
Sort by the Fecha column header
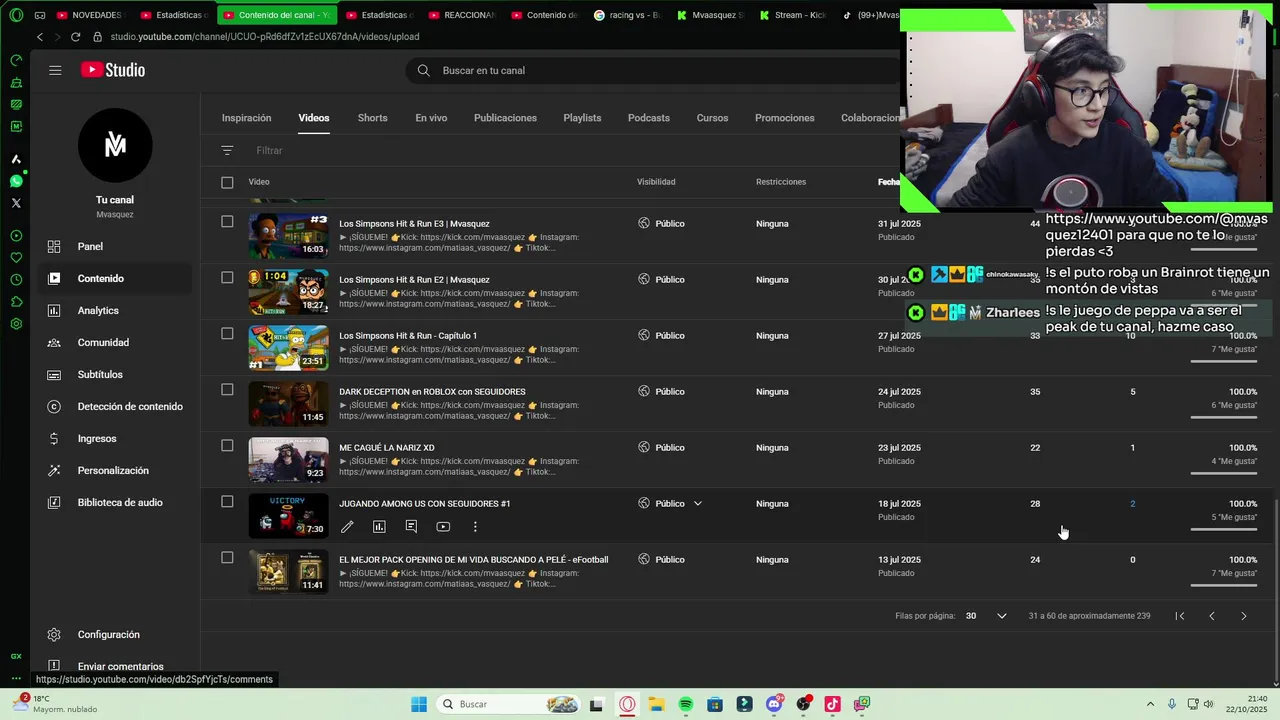[889, 182]
